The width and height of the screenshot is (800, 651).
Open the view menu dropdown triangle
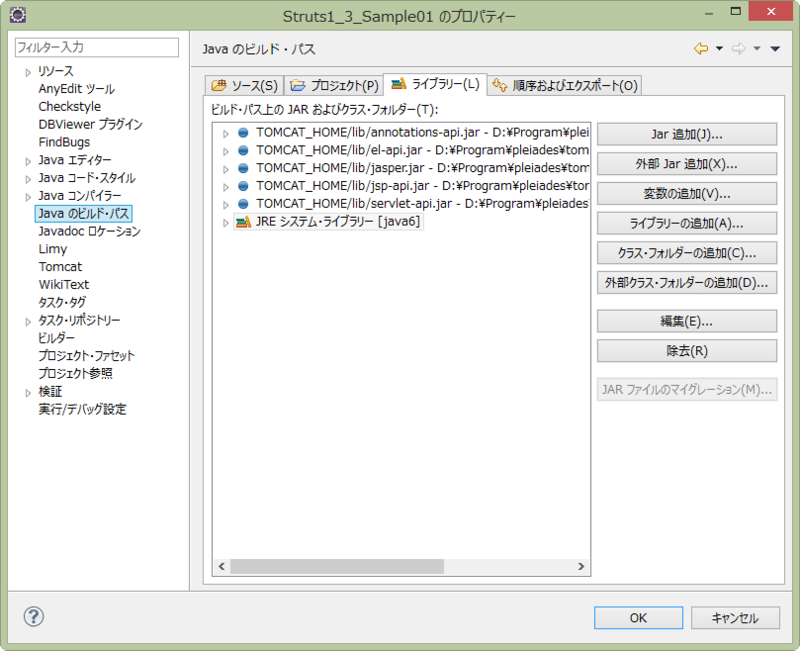pos(775,48)
